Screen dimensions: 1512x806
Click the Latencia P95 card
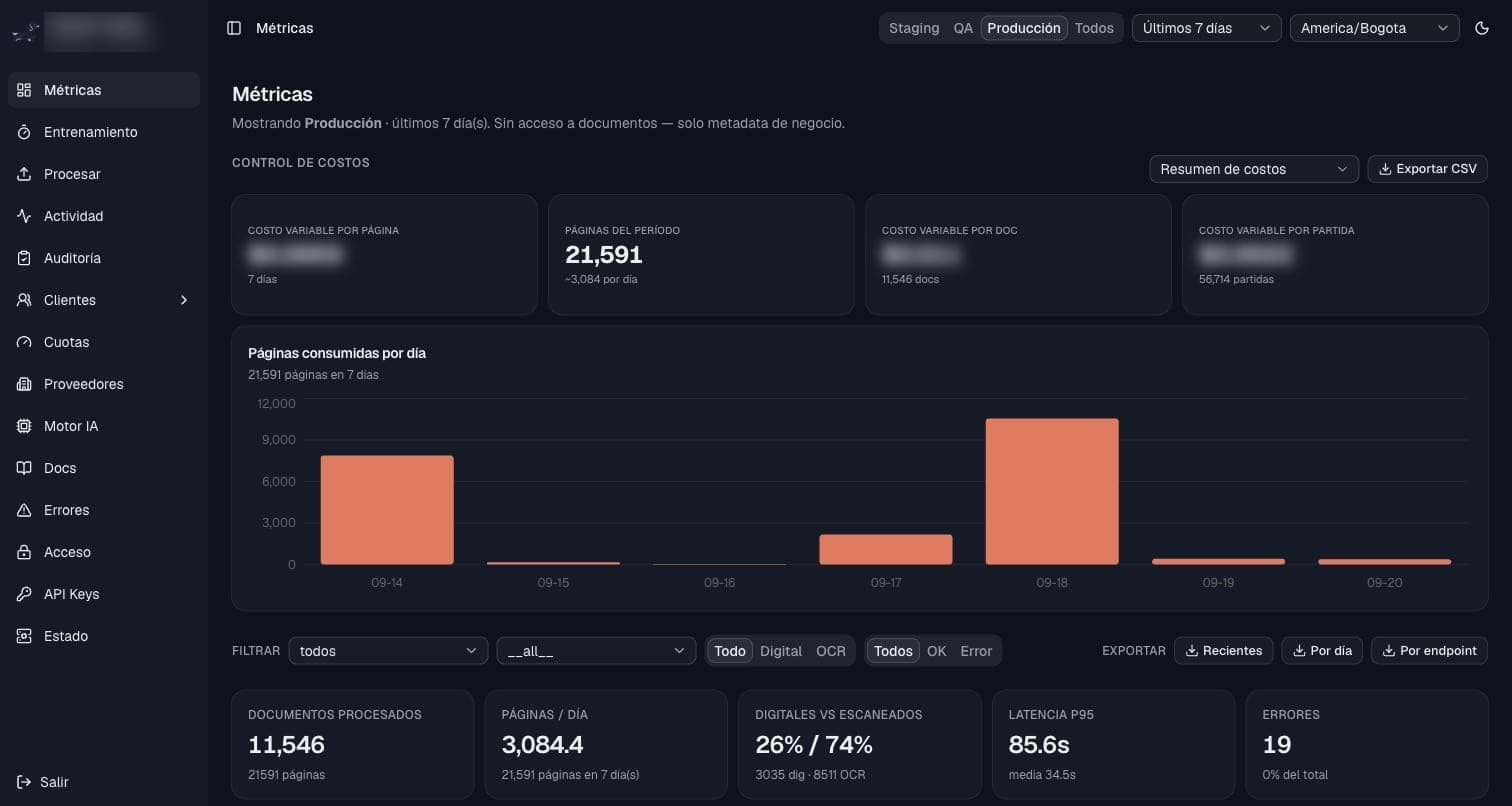[1114, 744]
